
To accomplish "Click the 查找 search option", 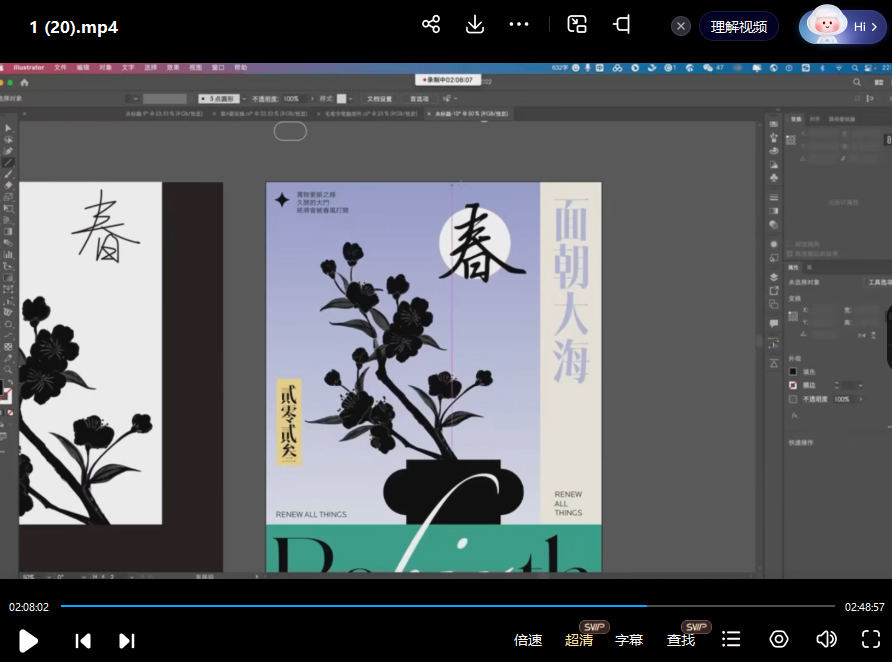I will pyautogui.click(x=681, y=640).
